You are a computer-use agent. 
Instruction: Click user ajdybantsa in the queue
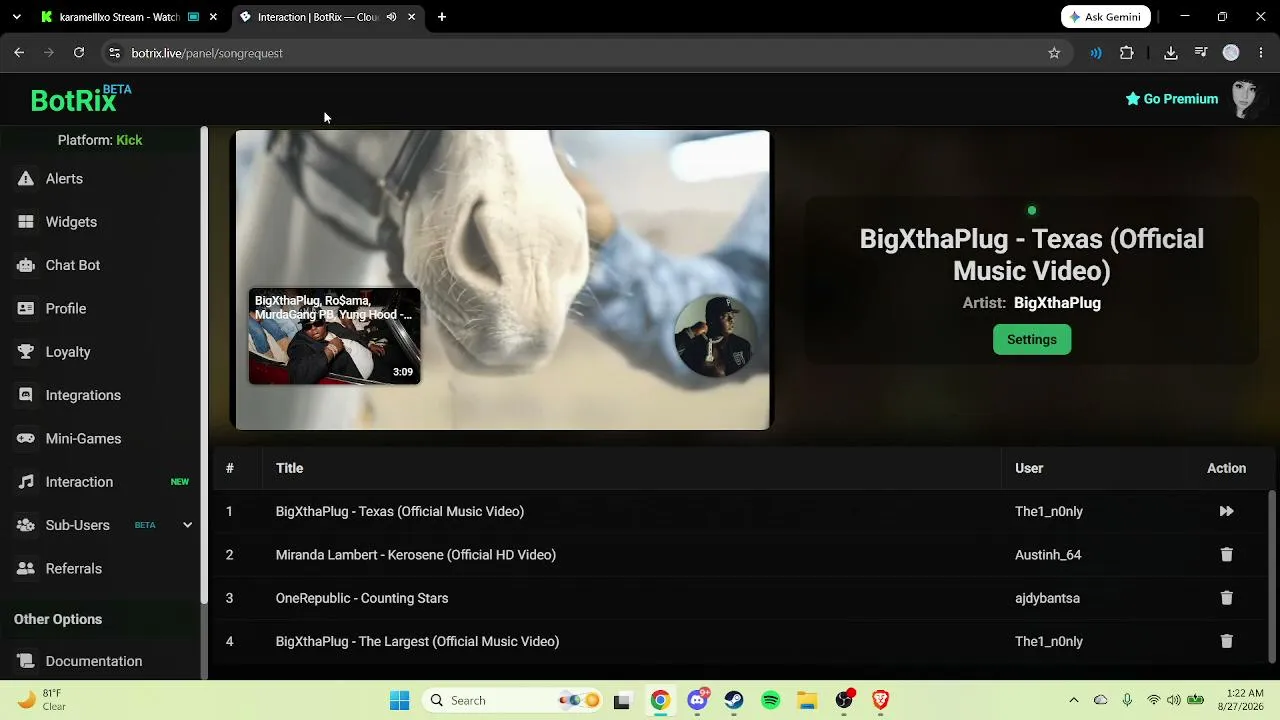[x=1047, y=598]
